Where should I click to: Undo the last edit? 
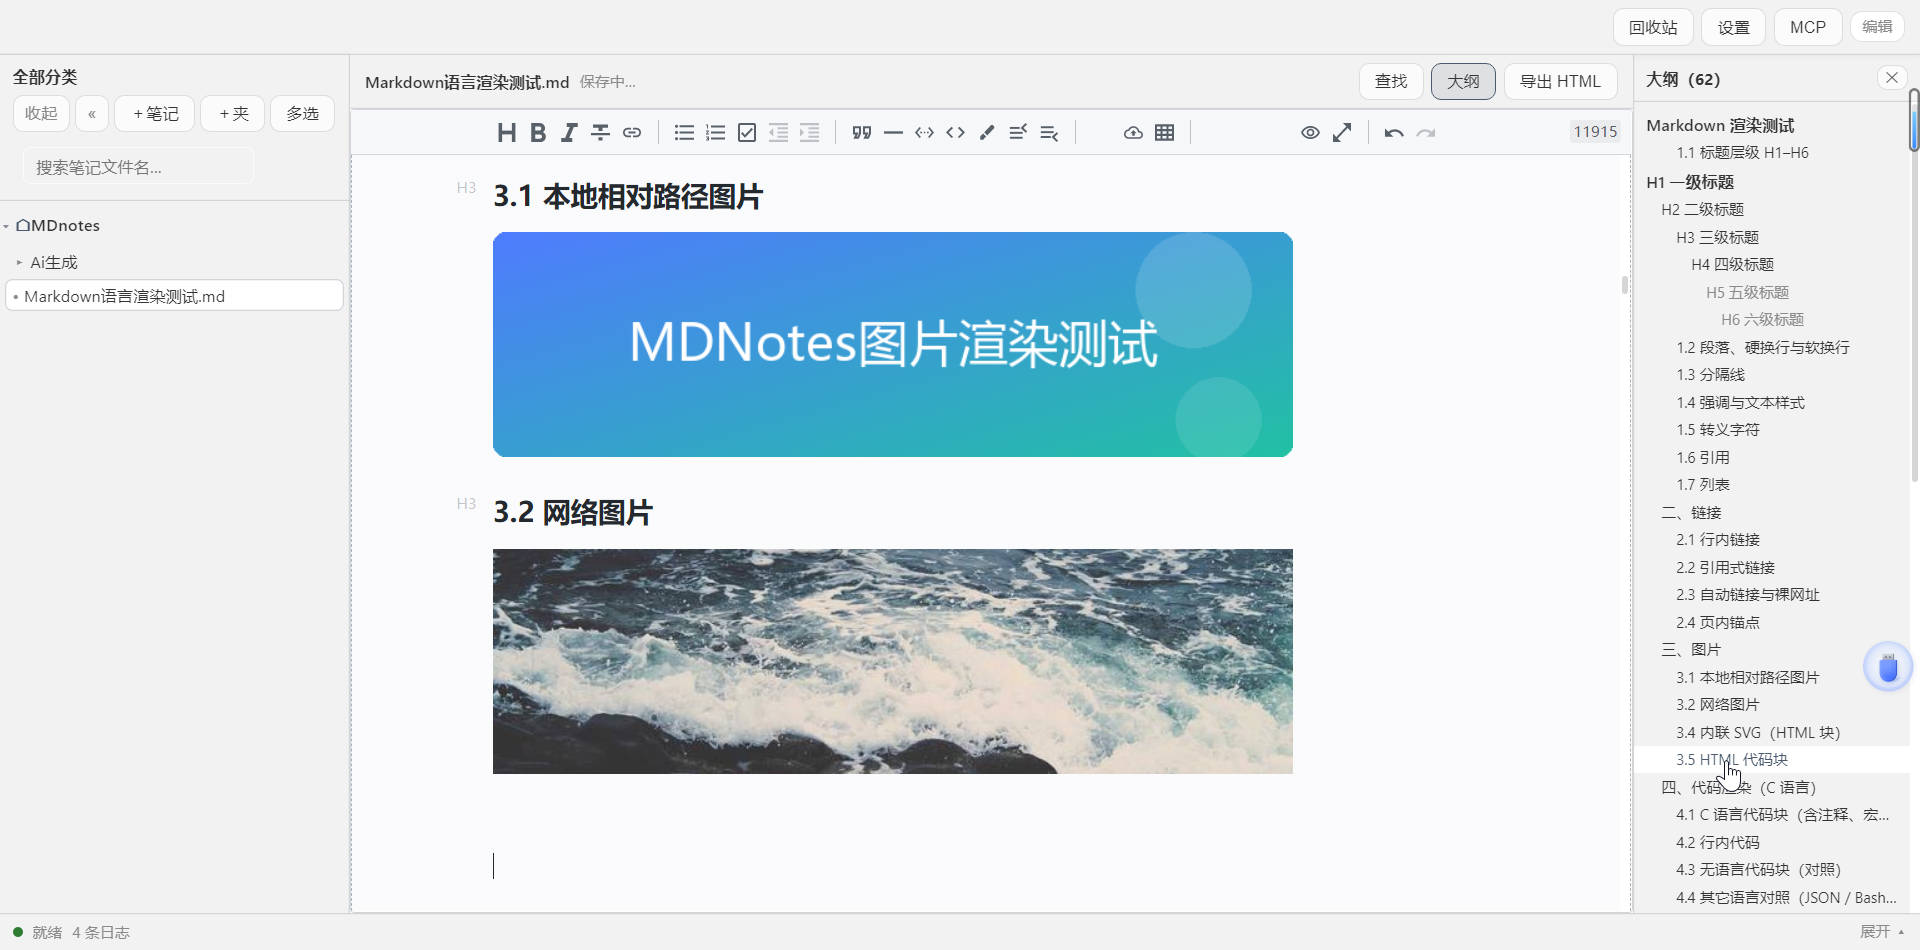pyautogui.click(x=1394, y=132)
